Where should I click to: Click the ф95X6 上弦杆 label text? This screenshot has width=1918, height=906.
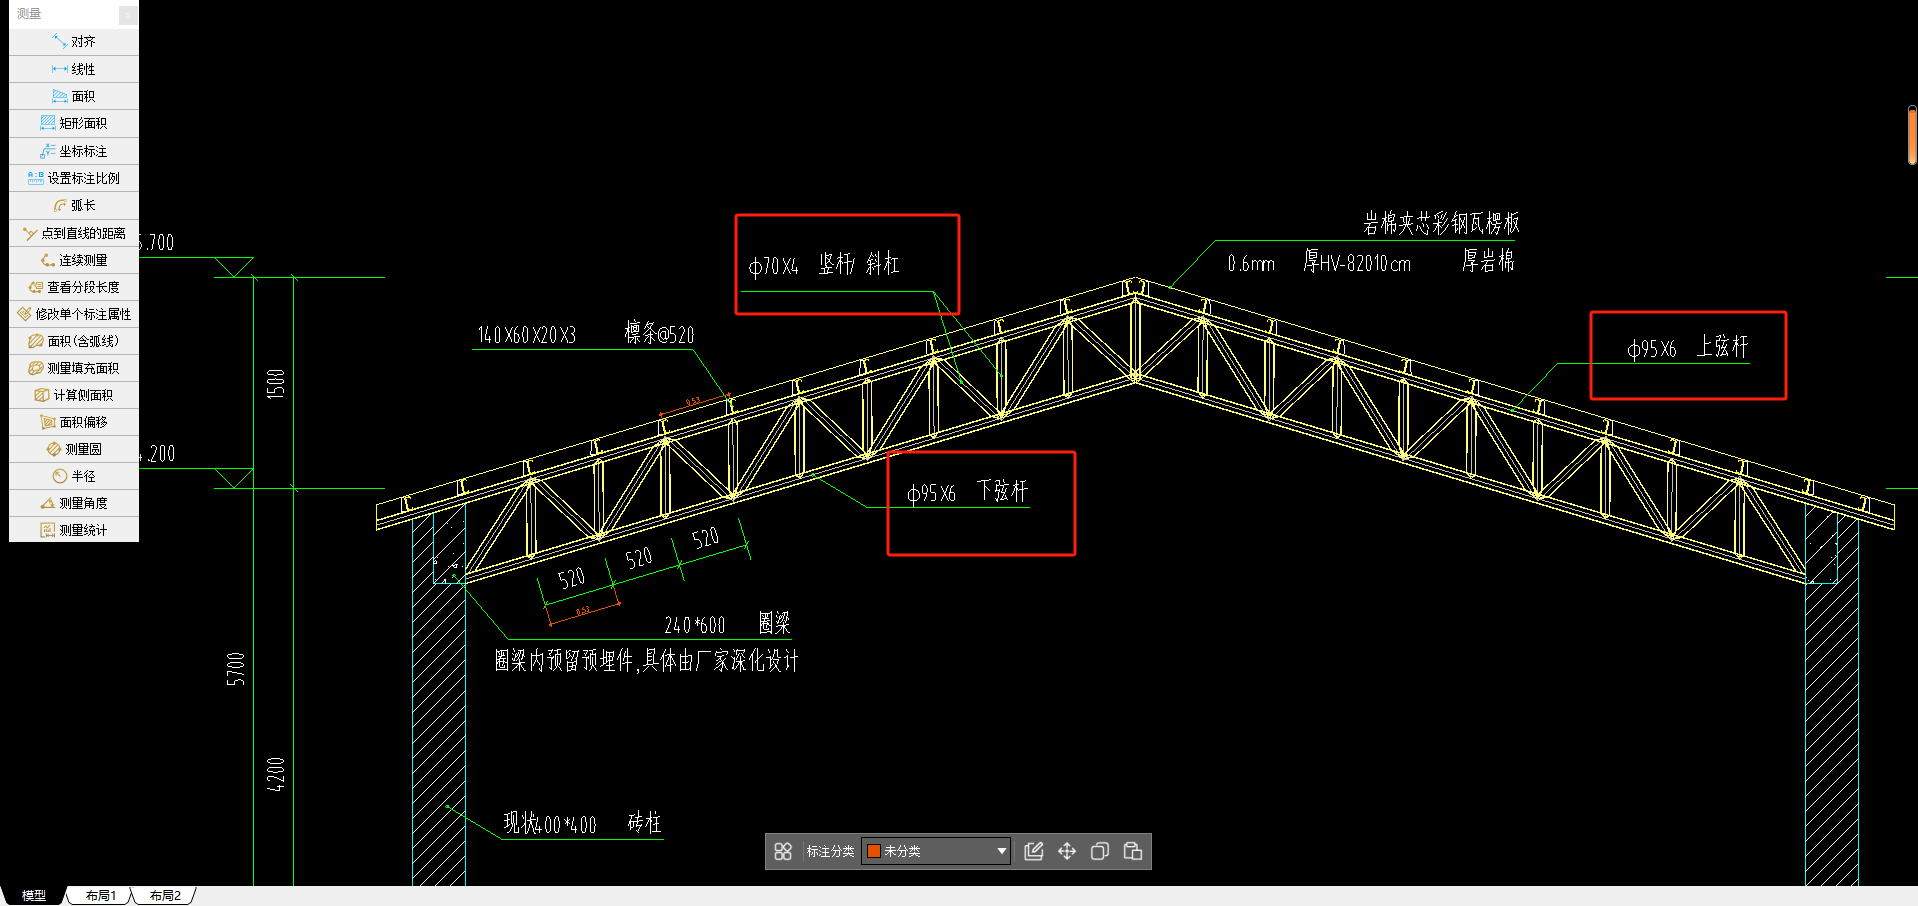tap(1687, 347)
